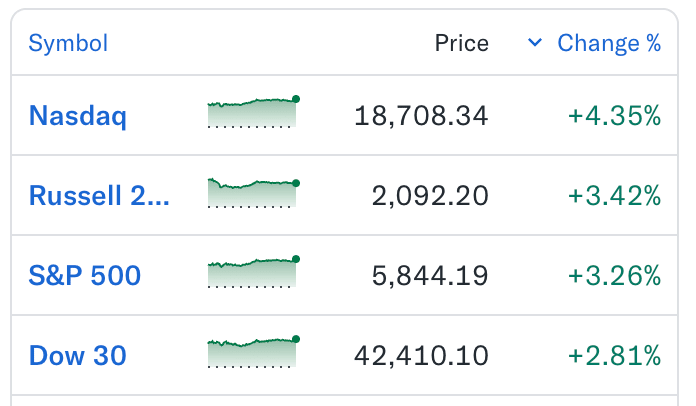Open the Russell 2000 index link
The width and height of the screenshot is (696, 406).
point(99,196)
